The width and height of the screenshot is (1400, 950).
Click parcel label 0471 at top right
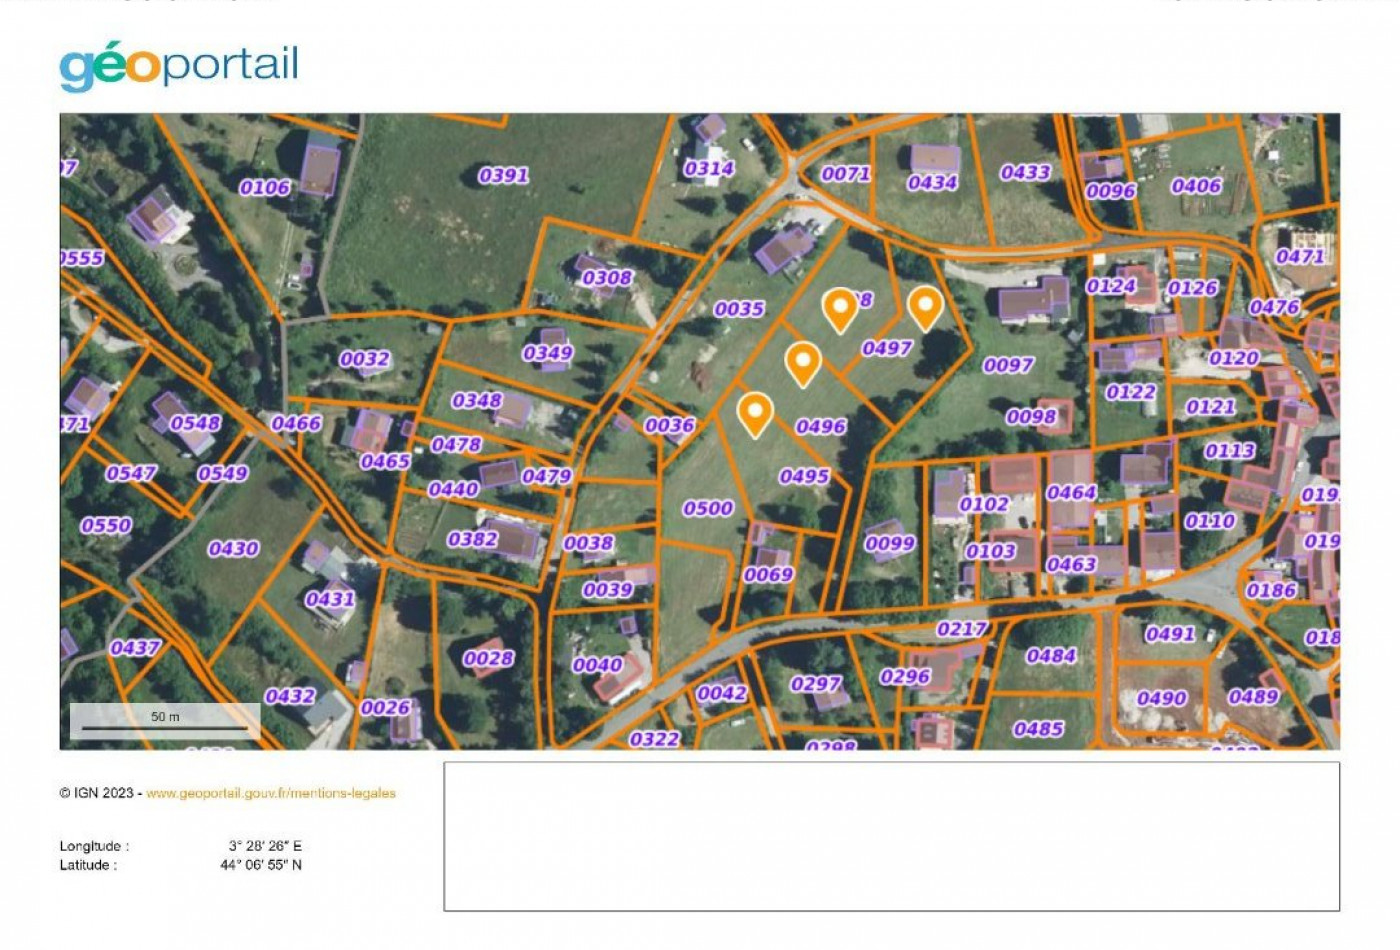1300,258
